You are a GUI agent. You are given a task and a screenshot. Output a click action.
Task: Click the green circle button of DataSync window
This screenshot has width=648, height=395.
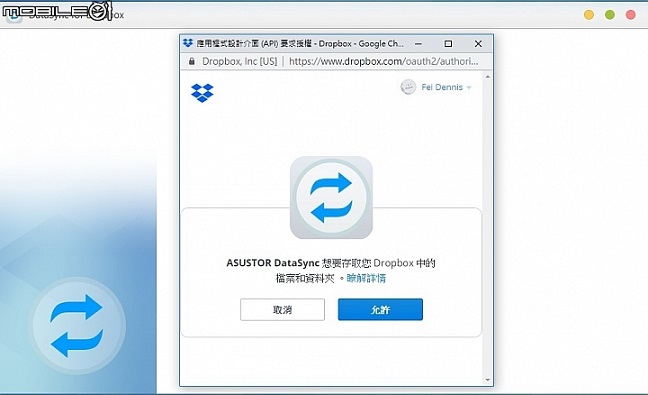[x=610, y=15]
